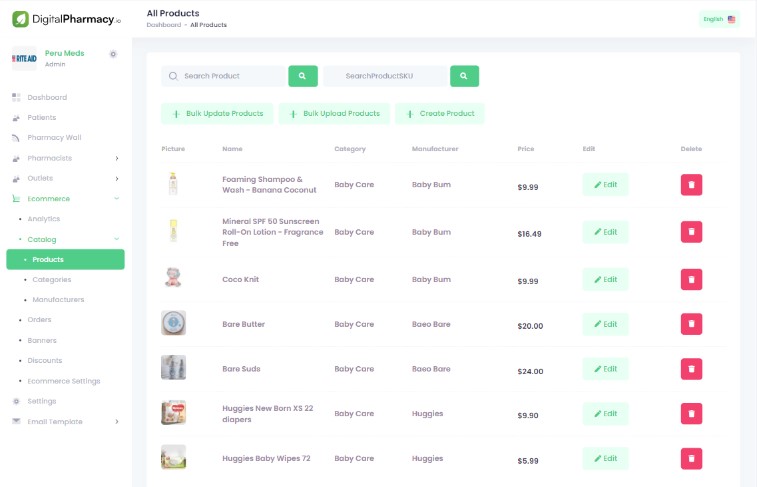This screenshot has height=487, width=757.
Task: Edit Foaming Shampoo & Wash product
Action: click(x=605, y=184)
